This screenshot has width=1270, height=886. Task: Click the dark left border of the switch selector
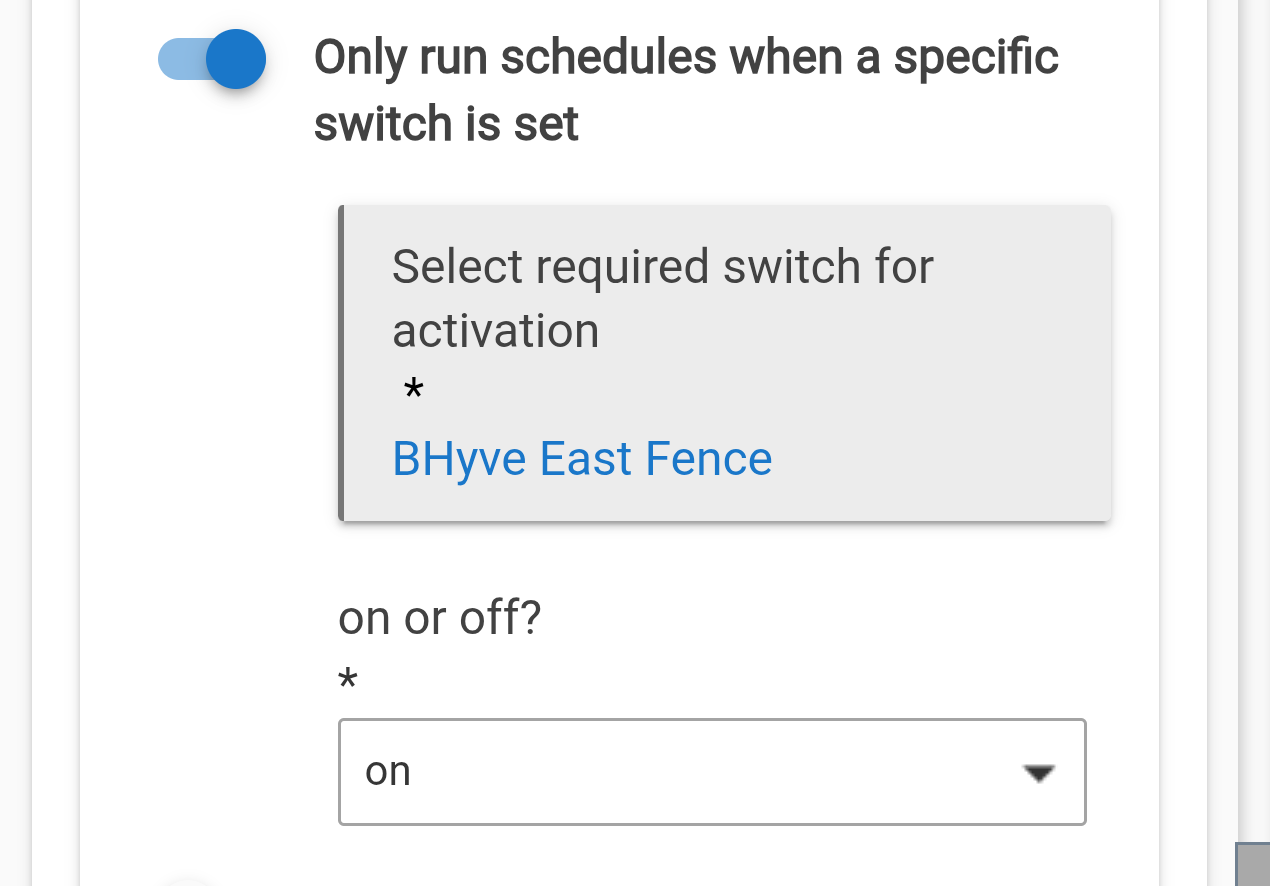pyautogui.click(x=341, y=363)
